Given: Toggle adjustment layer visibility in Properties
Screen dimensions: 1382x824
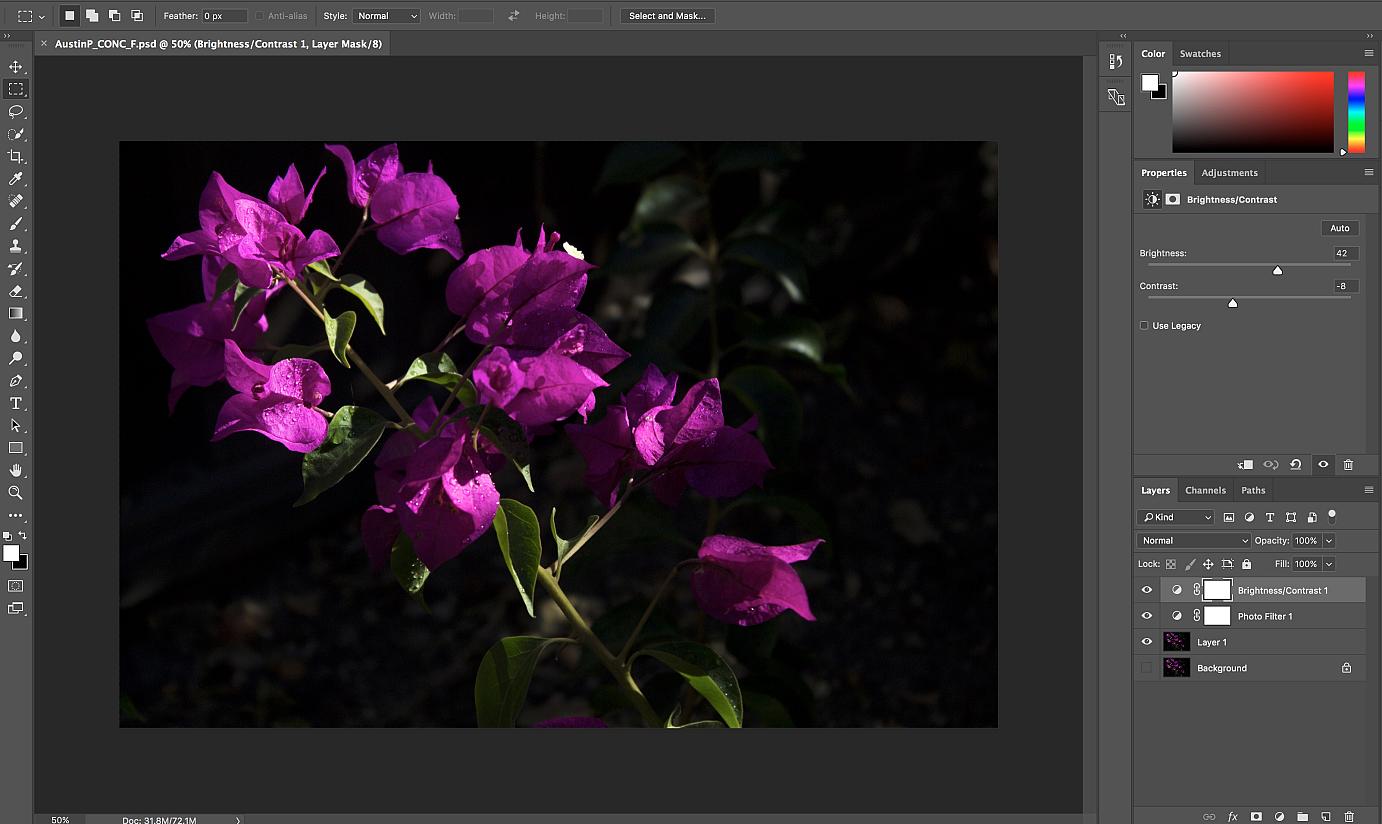Looking at the screenshot, I should coord(1323,464).
